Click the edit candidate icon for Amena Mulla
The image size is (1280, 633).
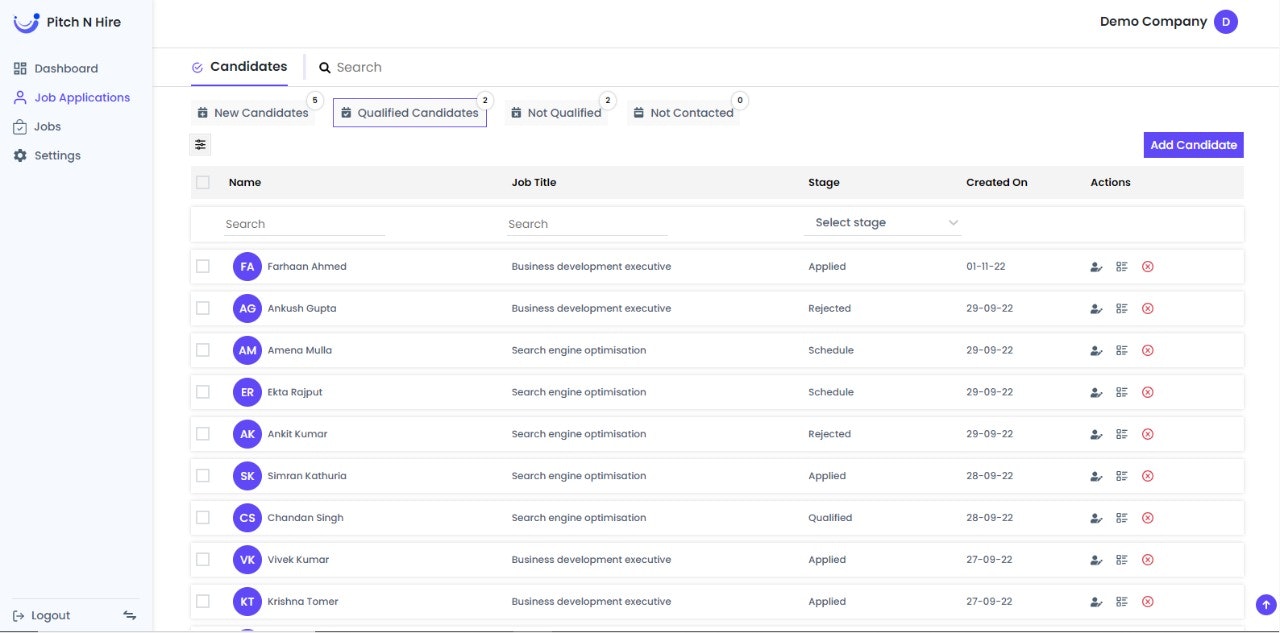point(1096,351)
